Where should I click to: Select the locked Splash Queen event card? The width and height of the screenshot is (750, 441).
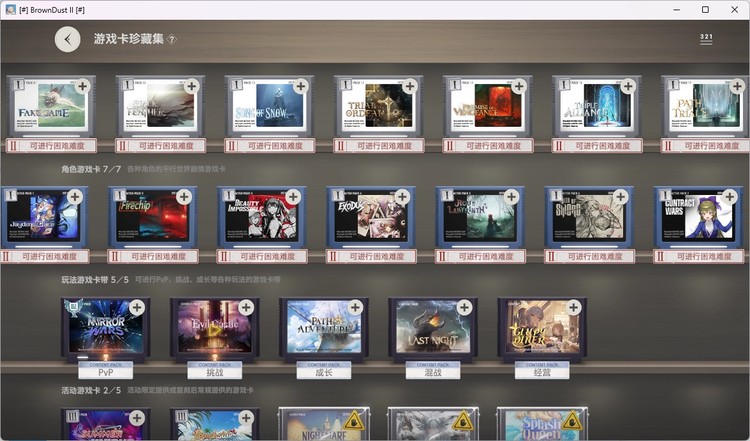coord(540,425)
